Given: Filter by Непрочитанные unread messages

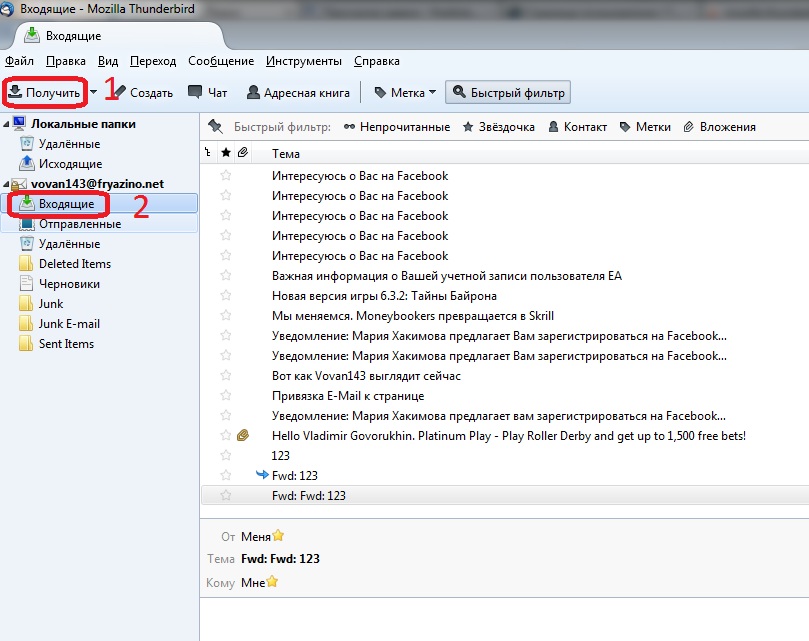Looking at the screenshot, I should 397,127.
